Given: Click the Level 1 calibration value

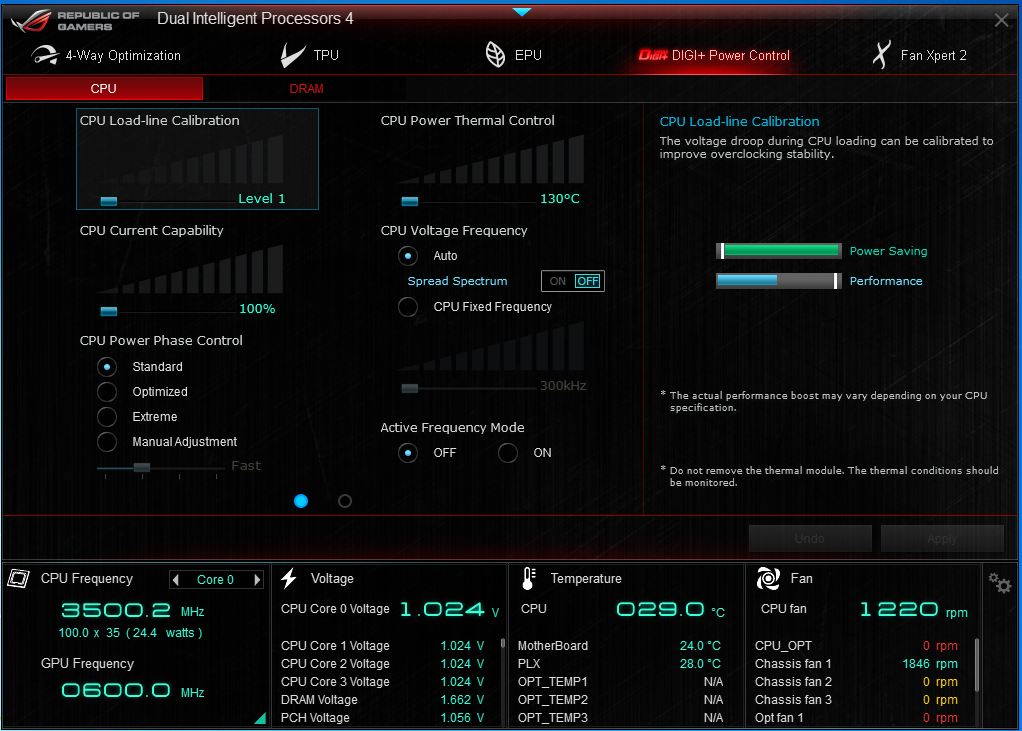Looking at the screenshot, I should (262, 199).
